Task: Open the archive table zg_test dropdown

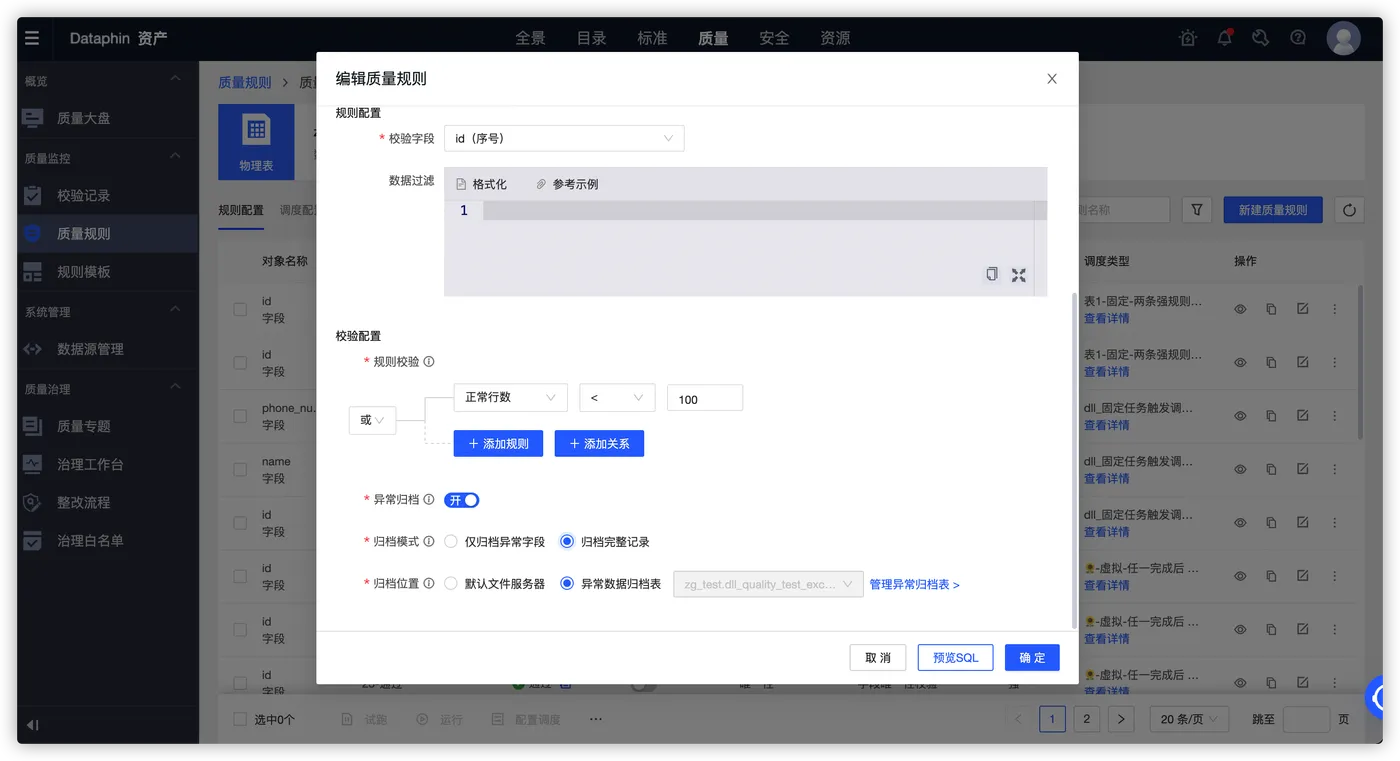Action: [x=768, y=584]
